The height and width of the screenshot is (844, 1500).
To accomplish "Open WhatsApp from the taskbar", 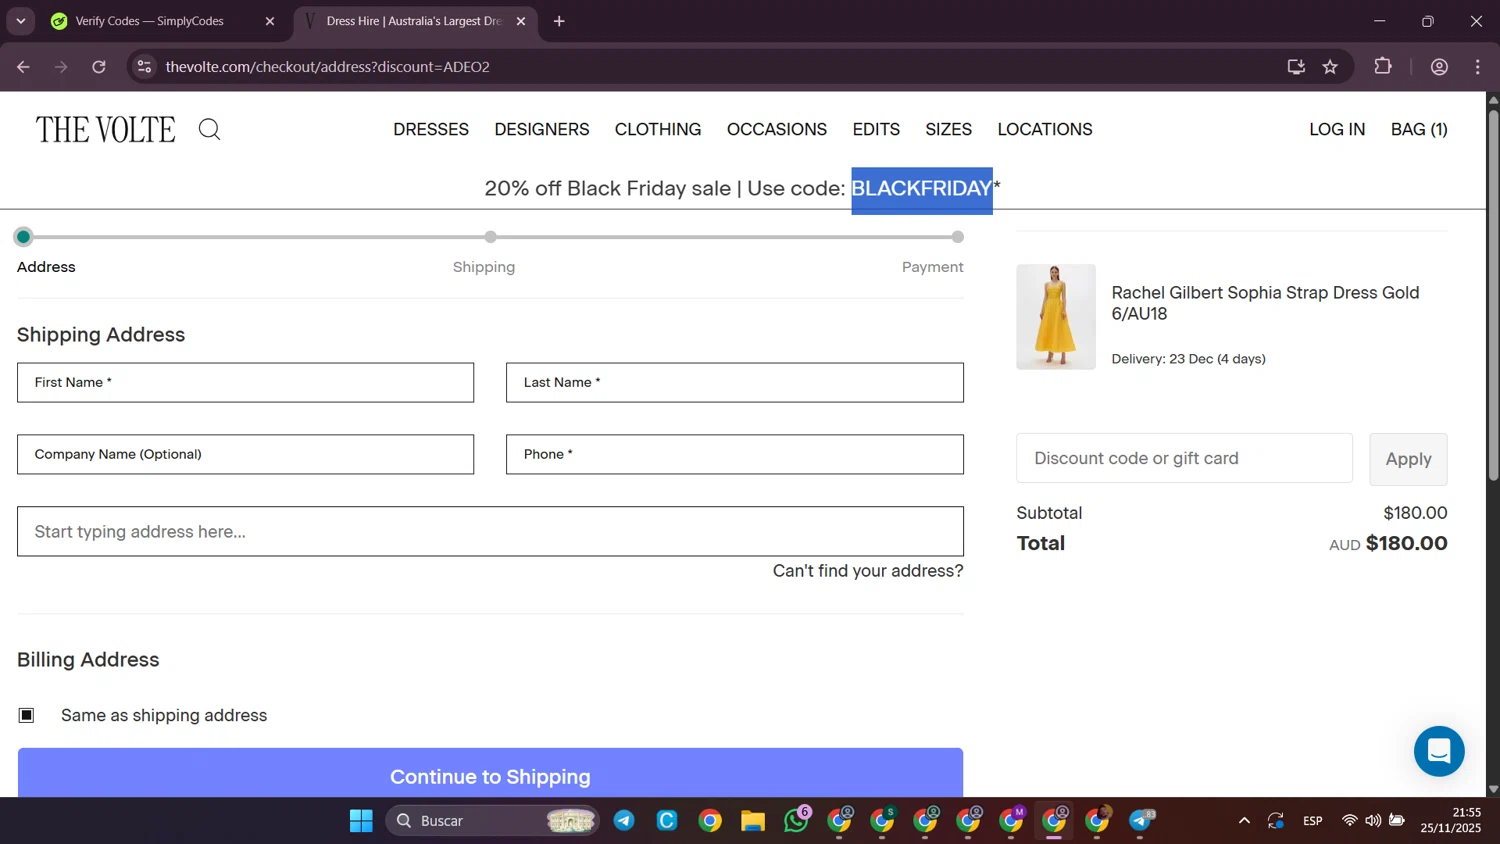I will 796,821.
